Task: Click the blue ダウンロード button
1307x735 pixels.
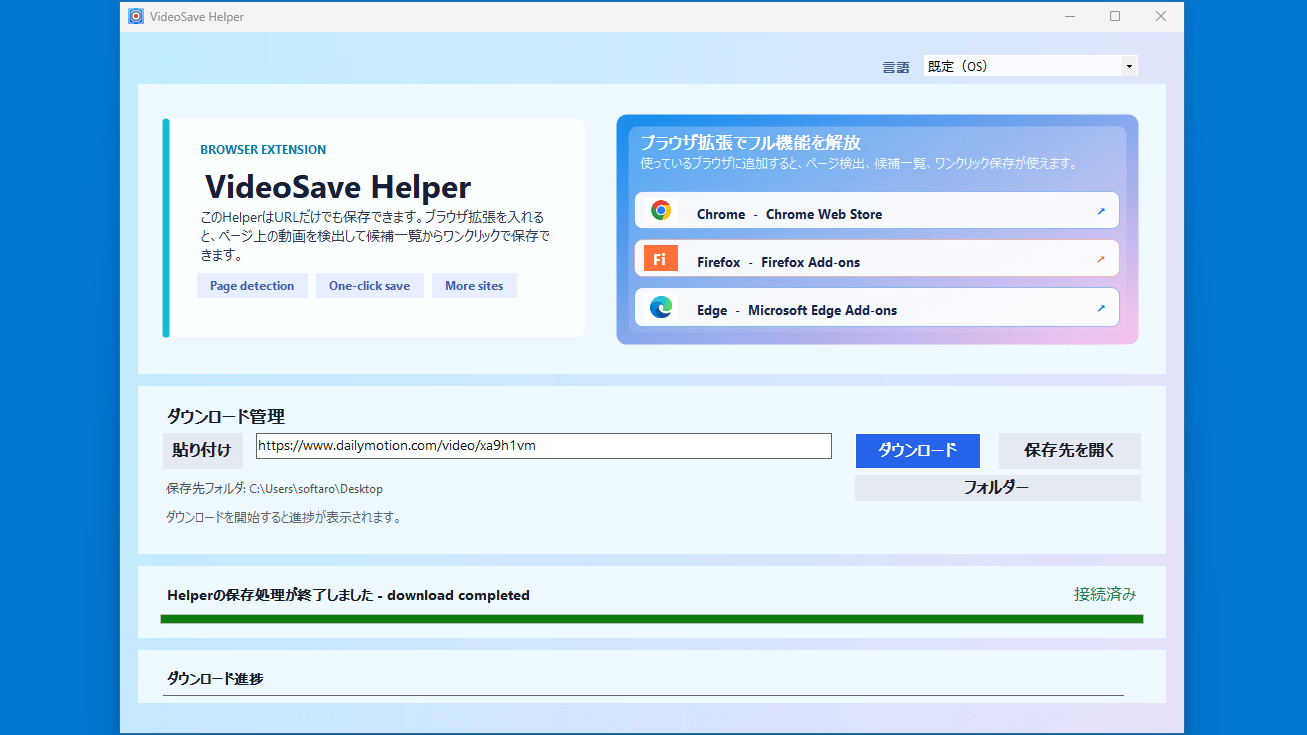Action: click(918, 451)
